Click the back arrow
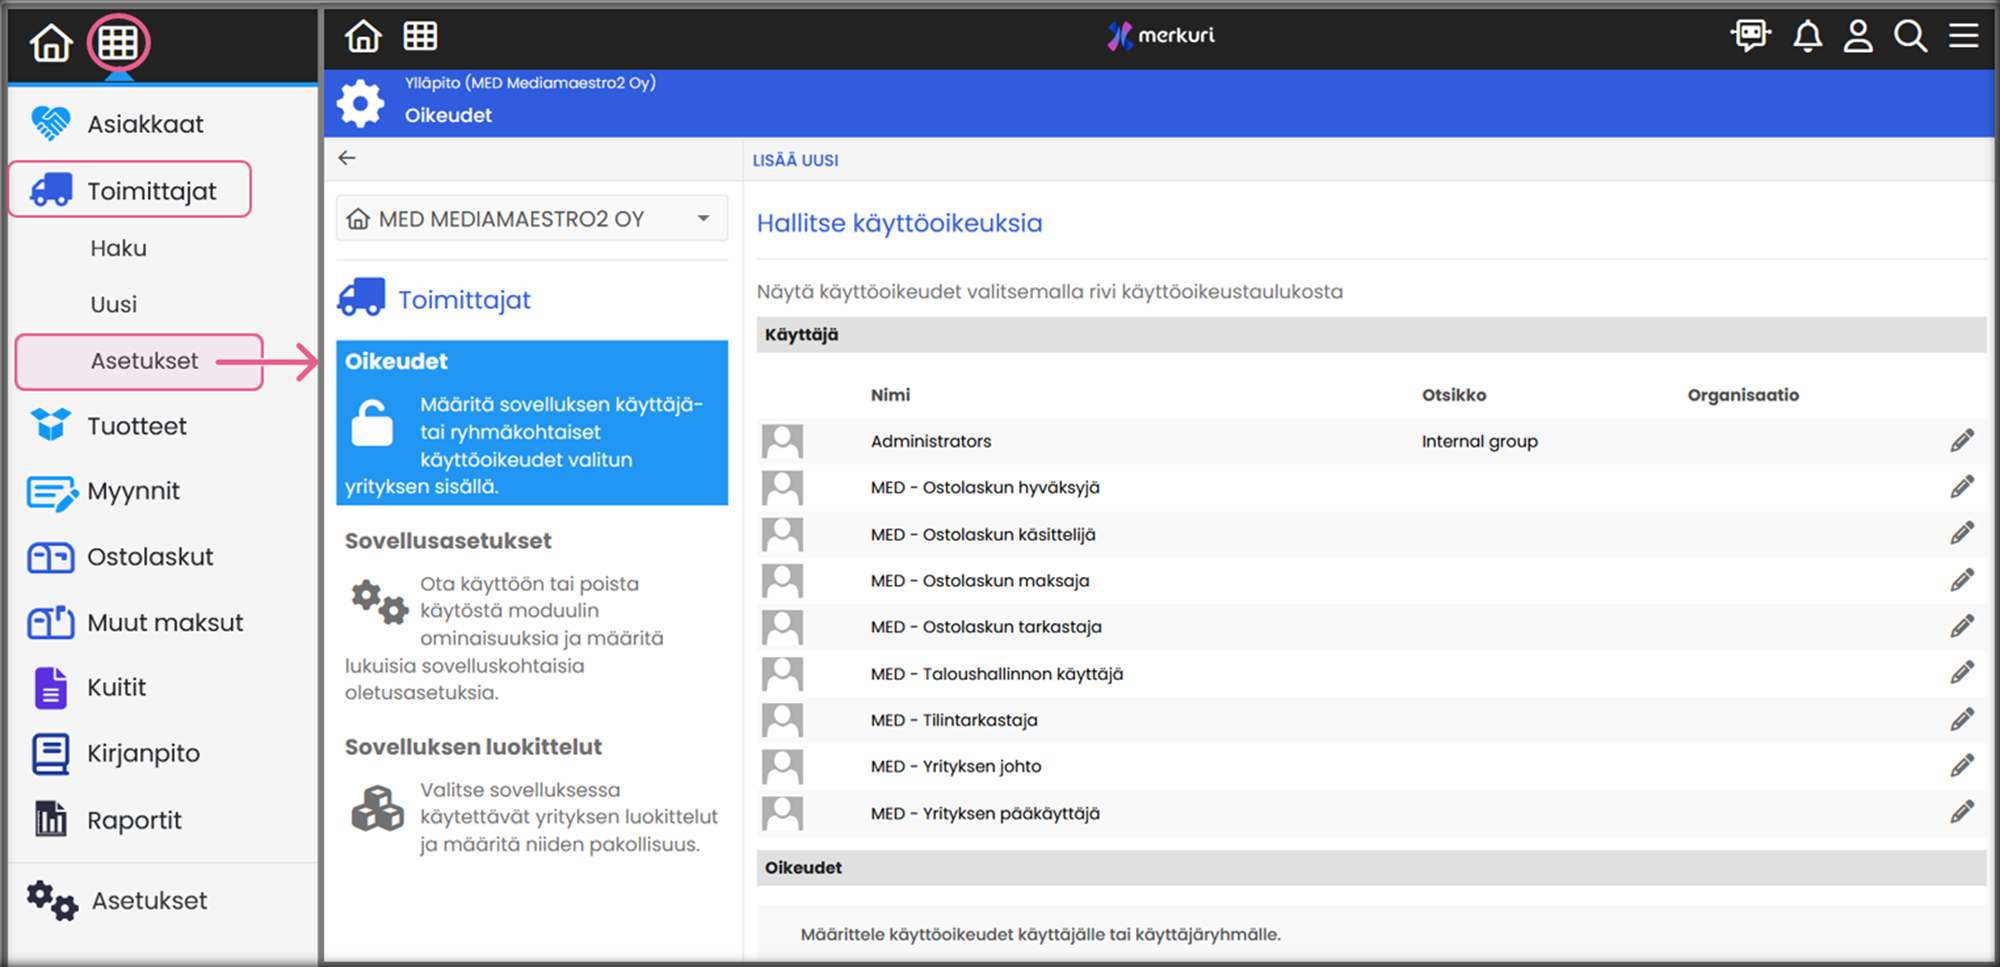Viewport: 2000px width, 967px height. pyautogui.click(x=347, y=158)
